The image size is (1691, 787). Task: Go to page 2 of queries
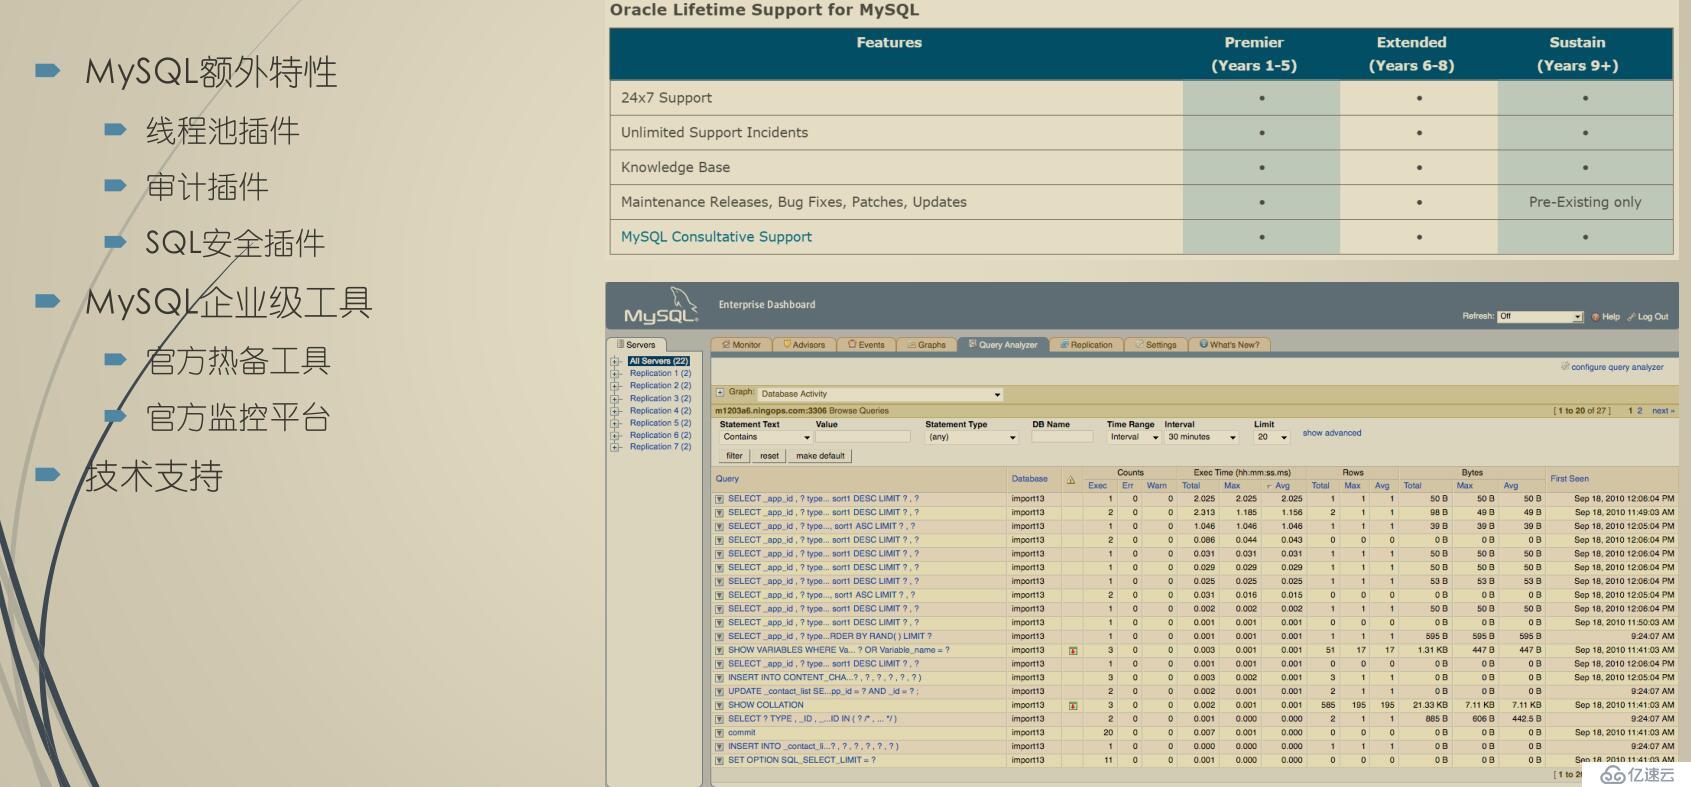tap(1640, 411)
